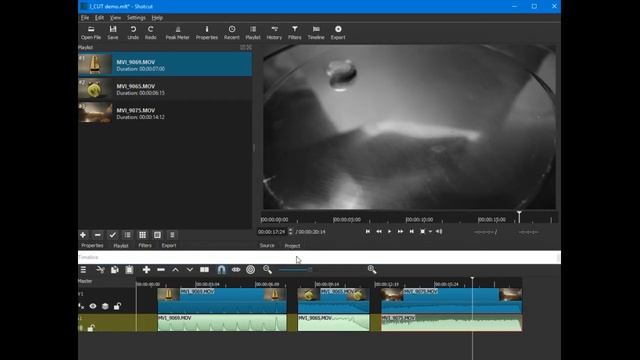The height and width of the screenshot is (360, 640).
Task: Click the Redo toolbar icon
Action: coord(151,33)
